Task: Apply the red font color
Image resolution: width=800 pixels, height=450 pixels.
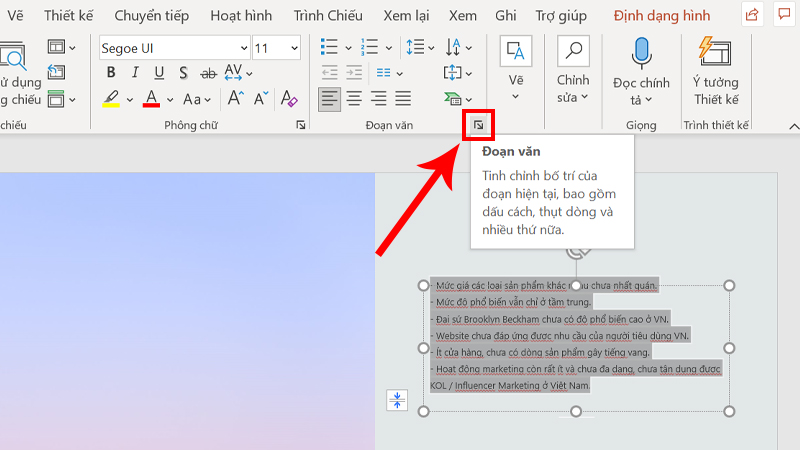Action: (x=152, y=99)
